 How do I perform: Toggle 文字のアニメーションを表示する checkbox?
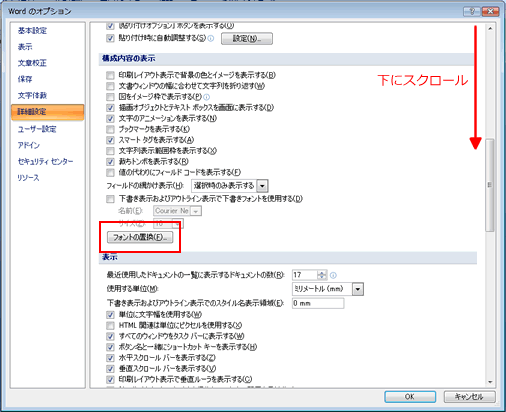(110, 118)
